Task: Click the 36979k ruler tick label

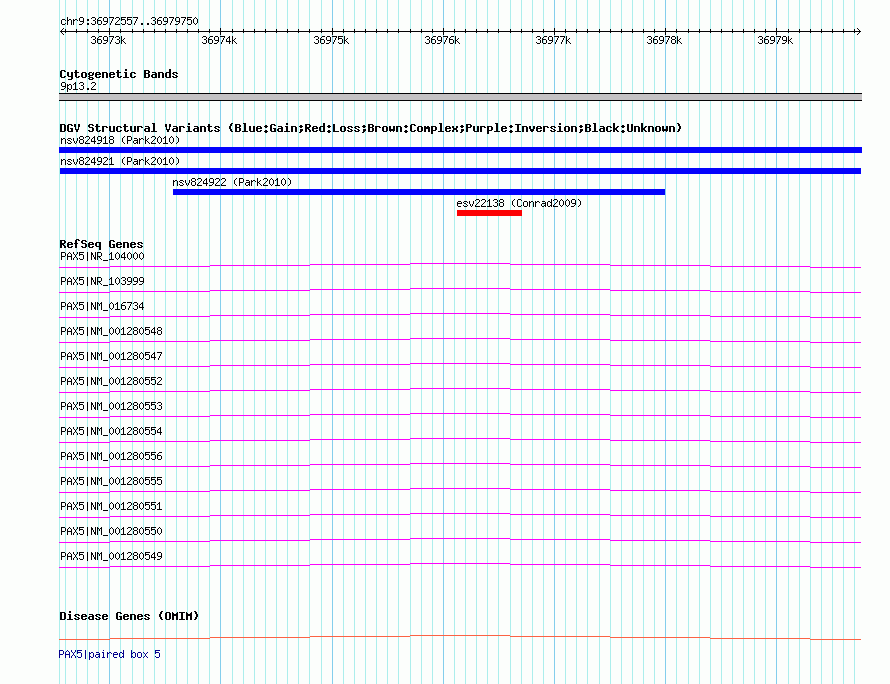Action: coord(775,40)
